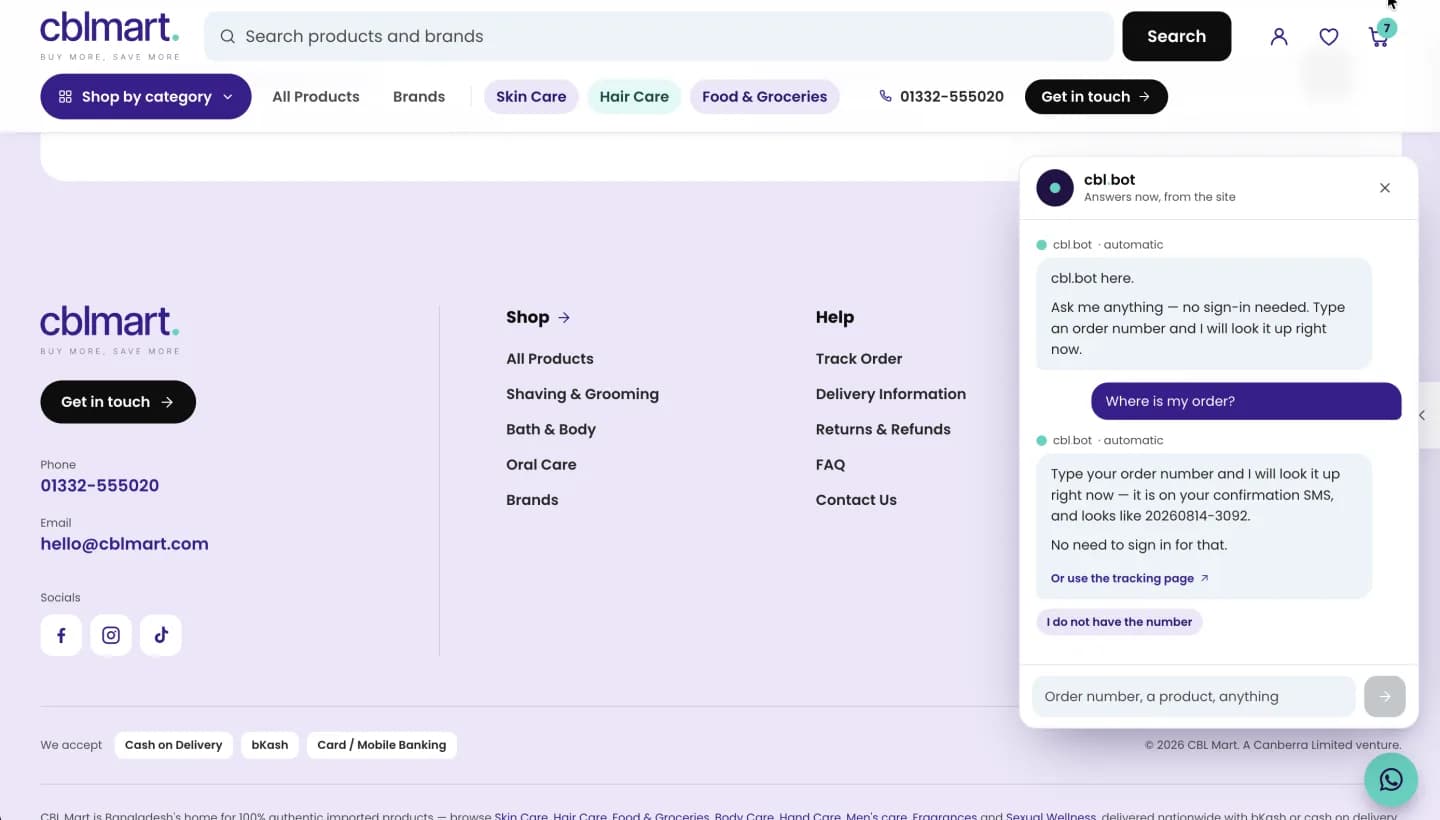Open Brands in the top navigation
Image resolution: width=1440 pixels, height=820 pixels.
419,97
